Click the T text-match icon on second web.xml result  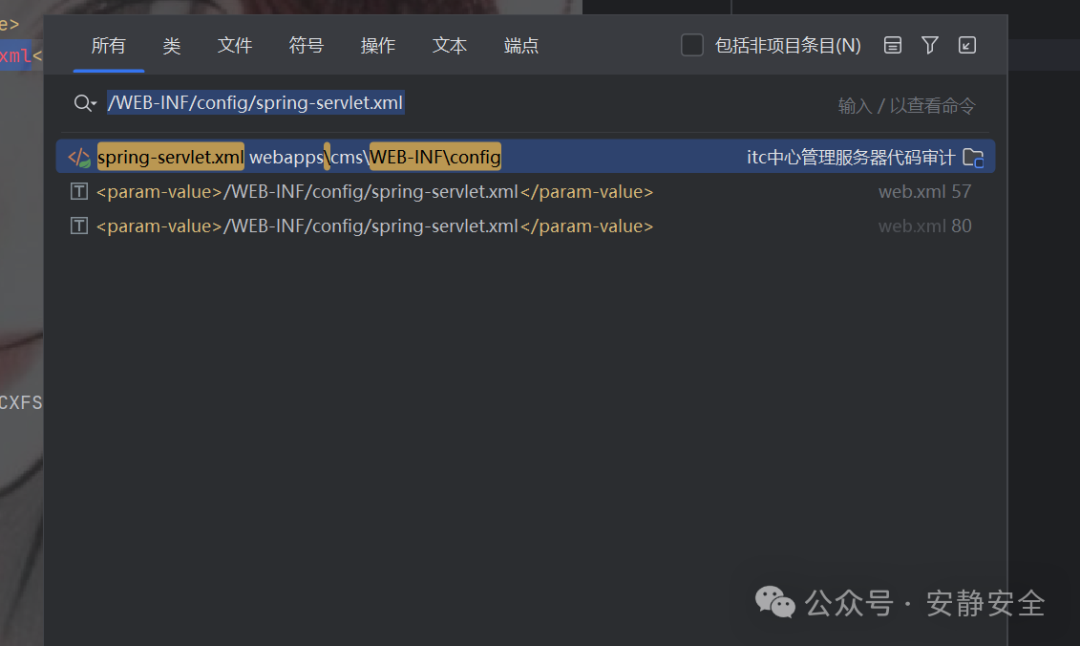tap(79, 225)
